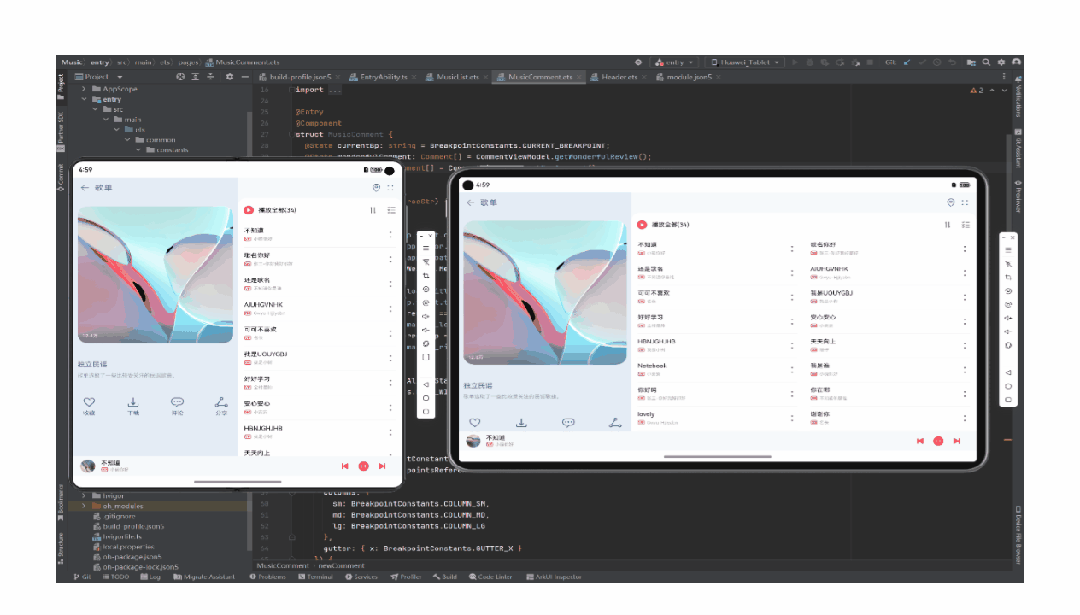Tap the download icon in tablet emulator
1080x615 pixels.
pos(521,422)
